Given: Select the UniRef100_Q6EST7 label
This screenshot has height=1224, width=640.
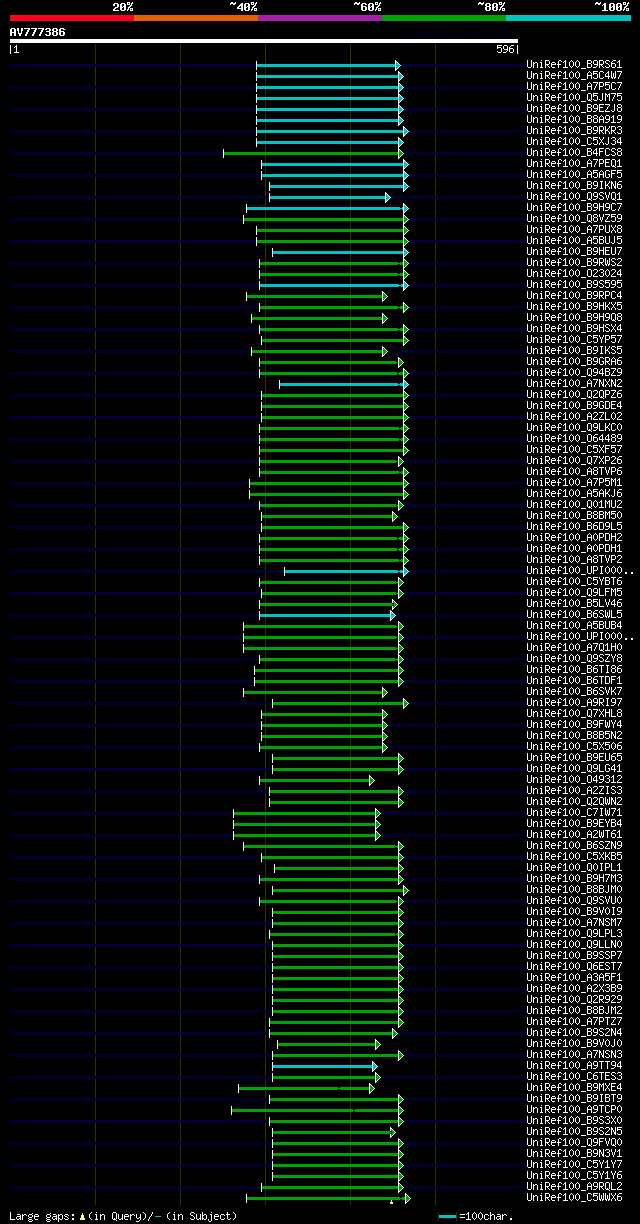Looking at the screenshot, I should (x=574, y=966).
